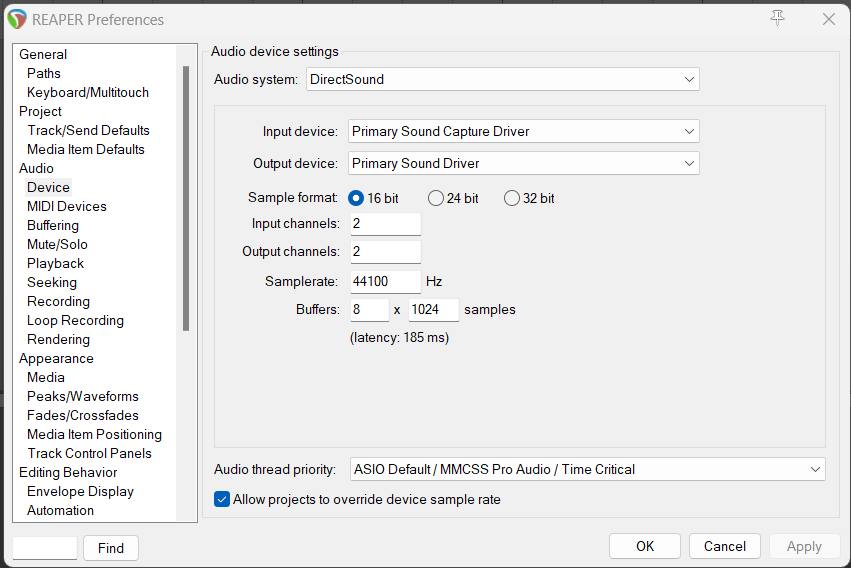Screen dimensions: 851x568
Task: Click the Input channels field
Action: 385,224
